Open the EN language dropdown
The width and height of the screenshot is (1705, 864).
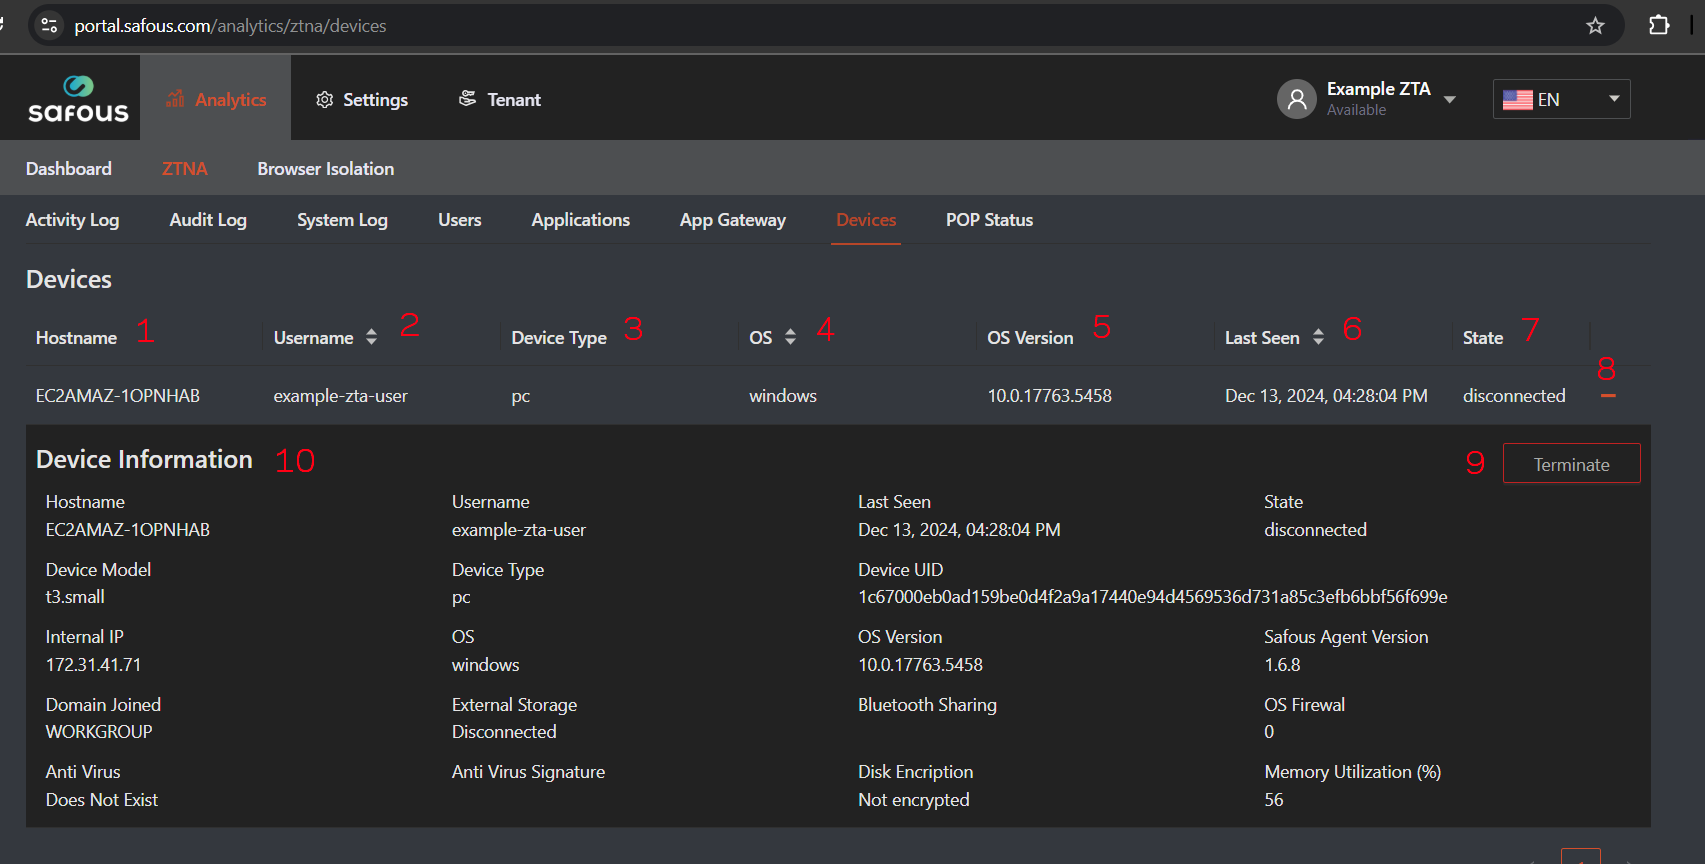tap(1561, 99)
